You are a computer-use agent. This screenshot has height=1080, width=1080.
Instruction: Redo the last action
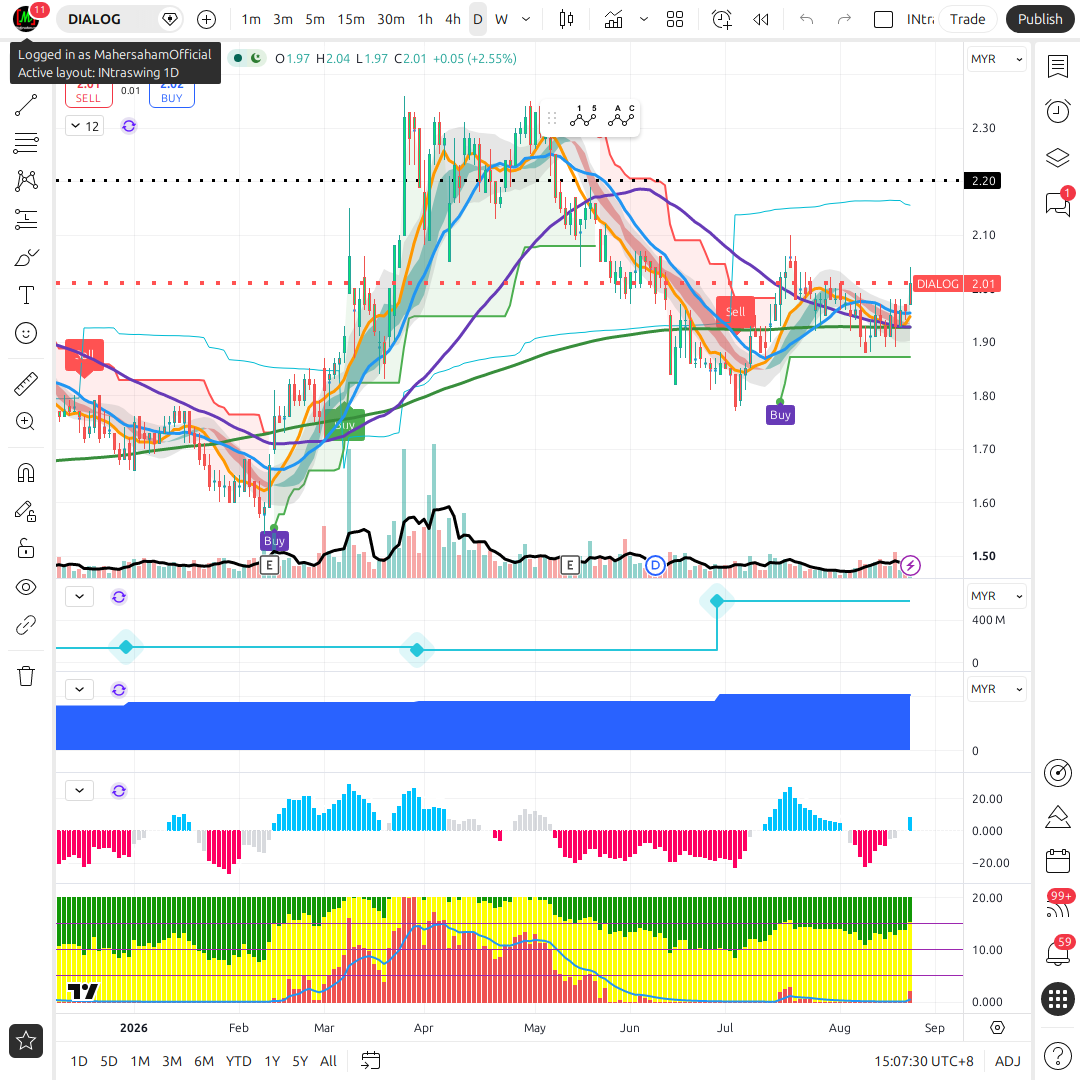pyautogui.click(x=844, y=19)
